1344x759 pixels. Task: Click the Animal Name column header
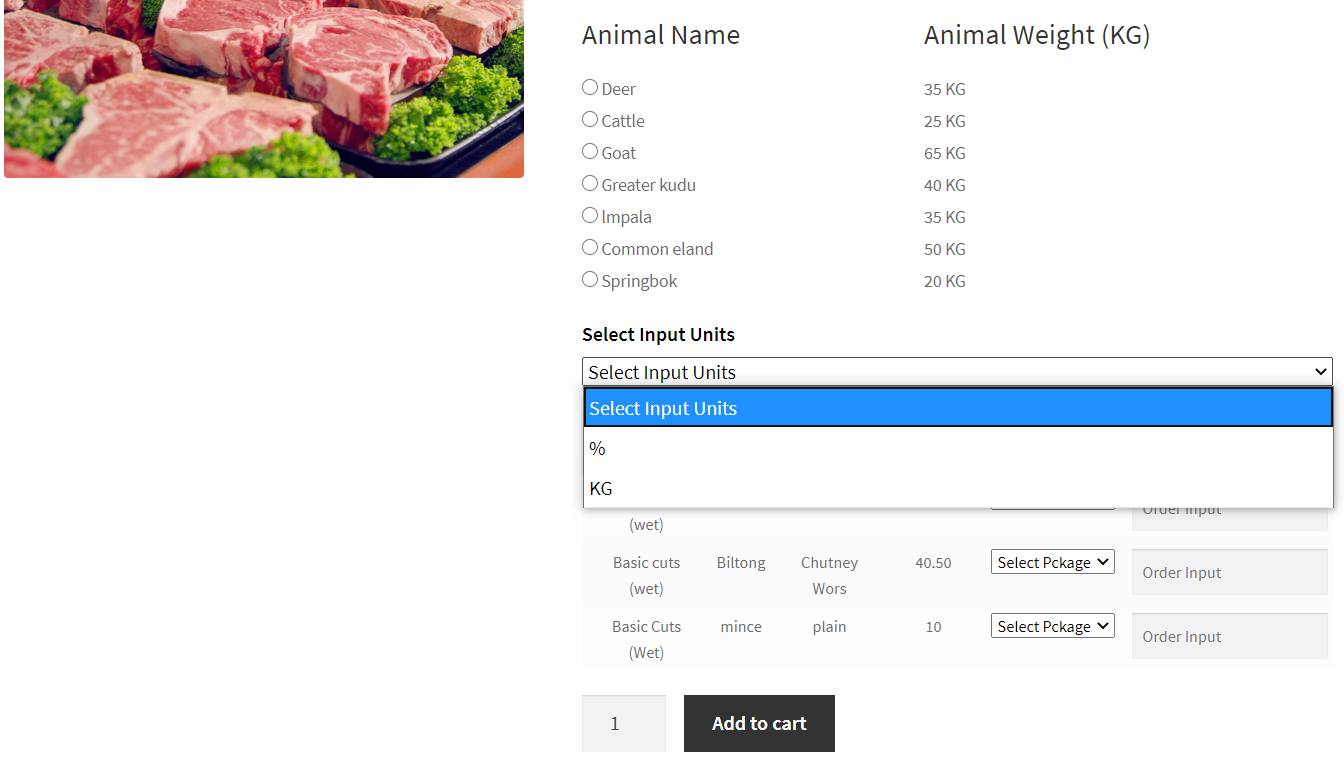coord(660,35)
